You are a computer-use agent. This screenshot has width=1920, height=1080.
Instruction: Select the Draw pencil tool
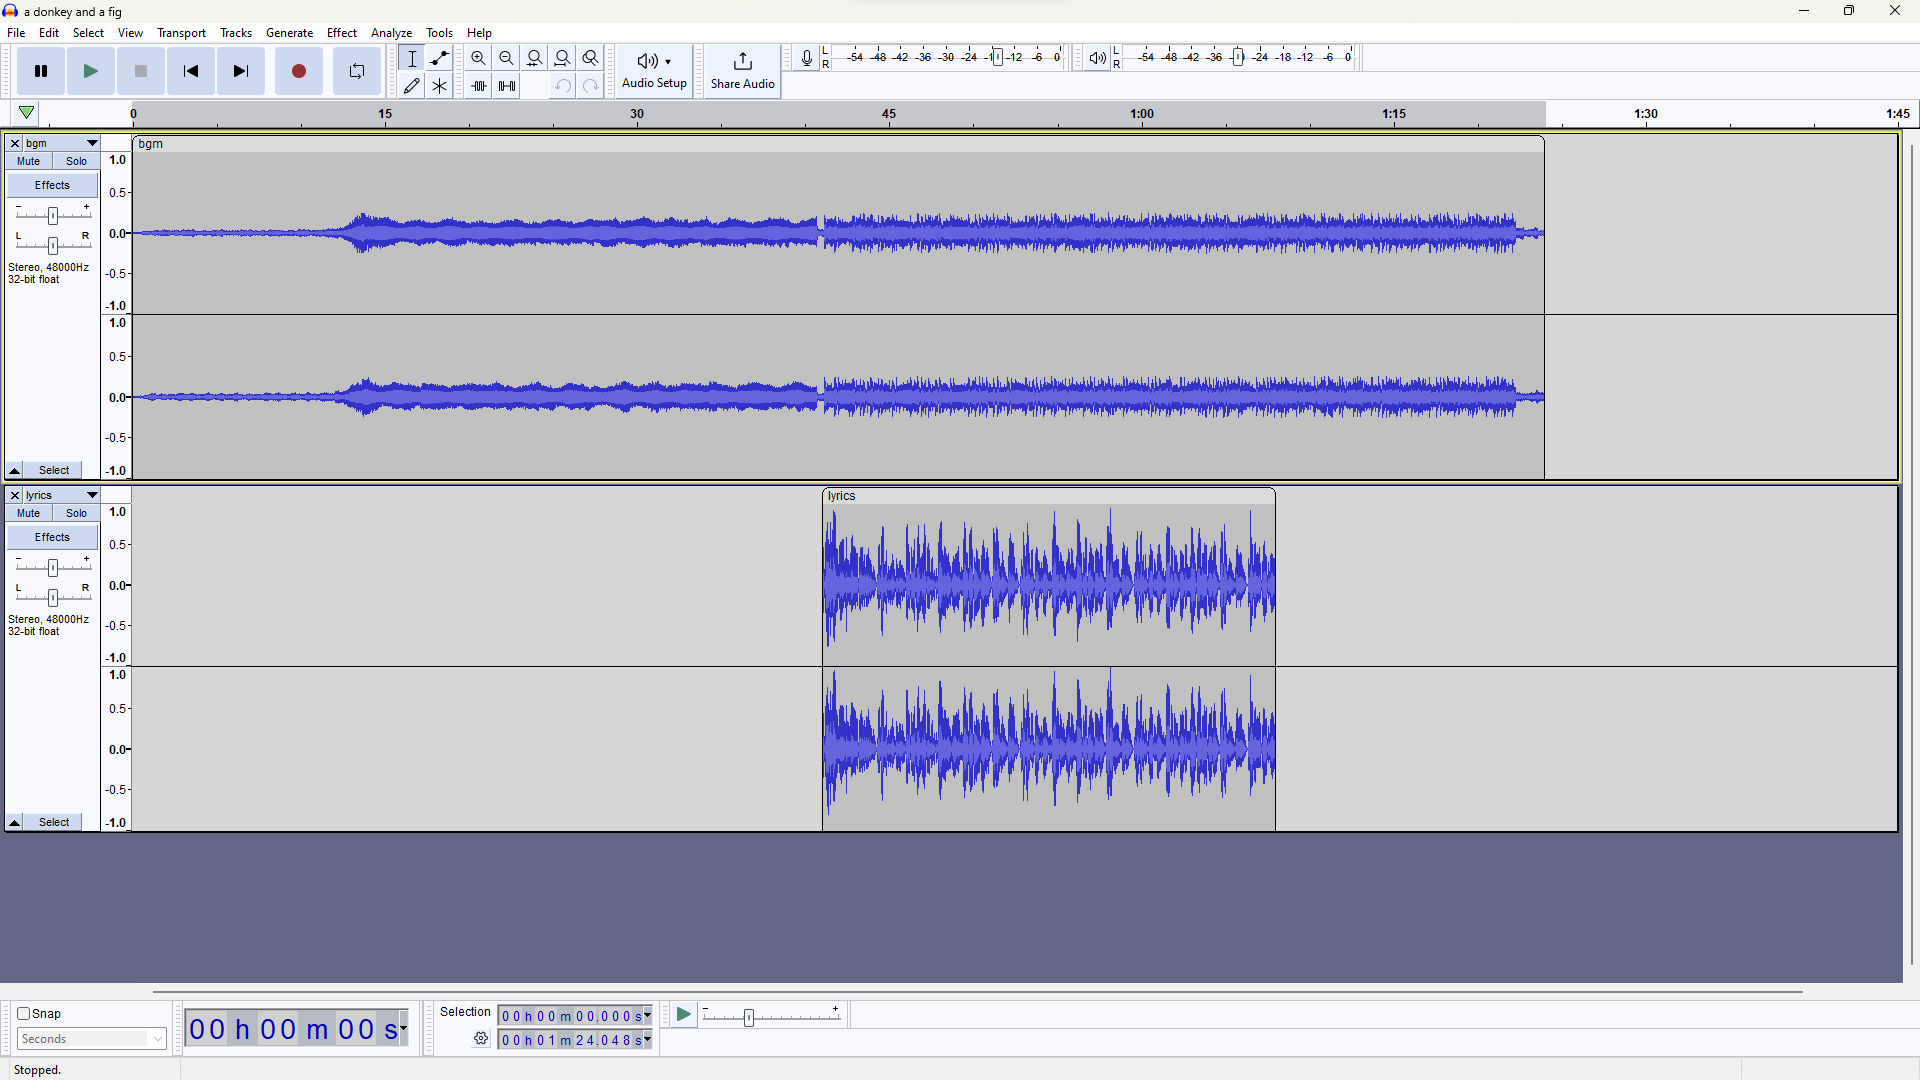pyautogui.click(x=412, y=86)
